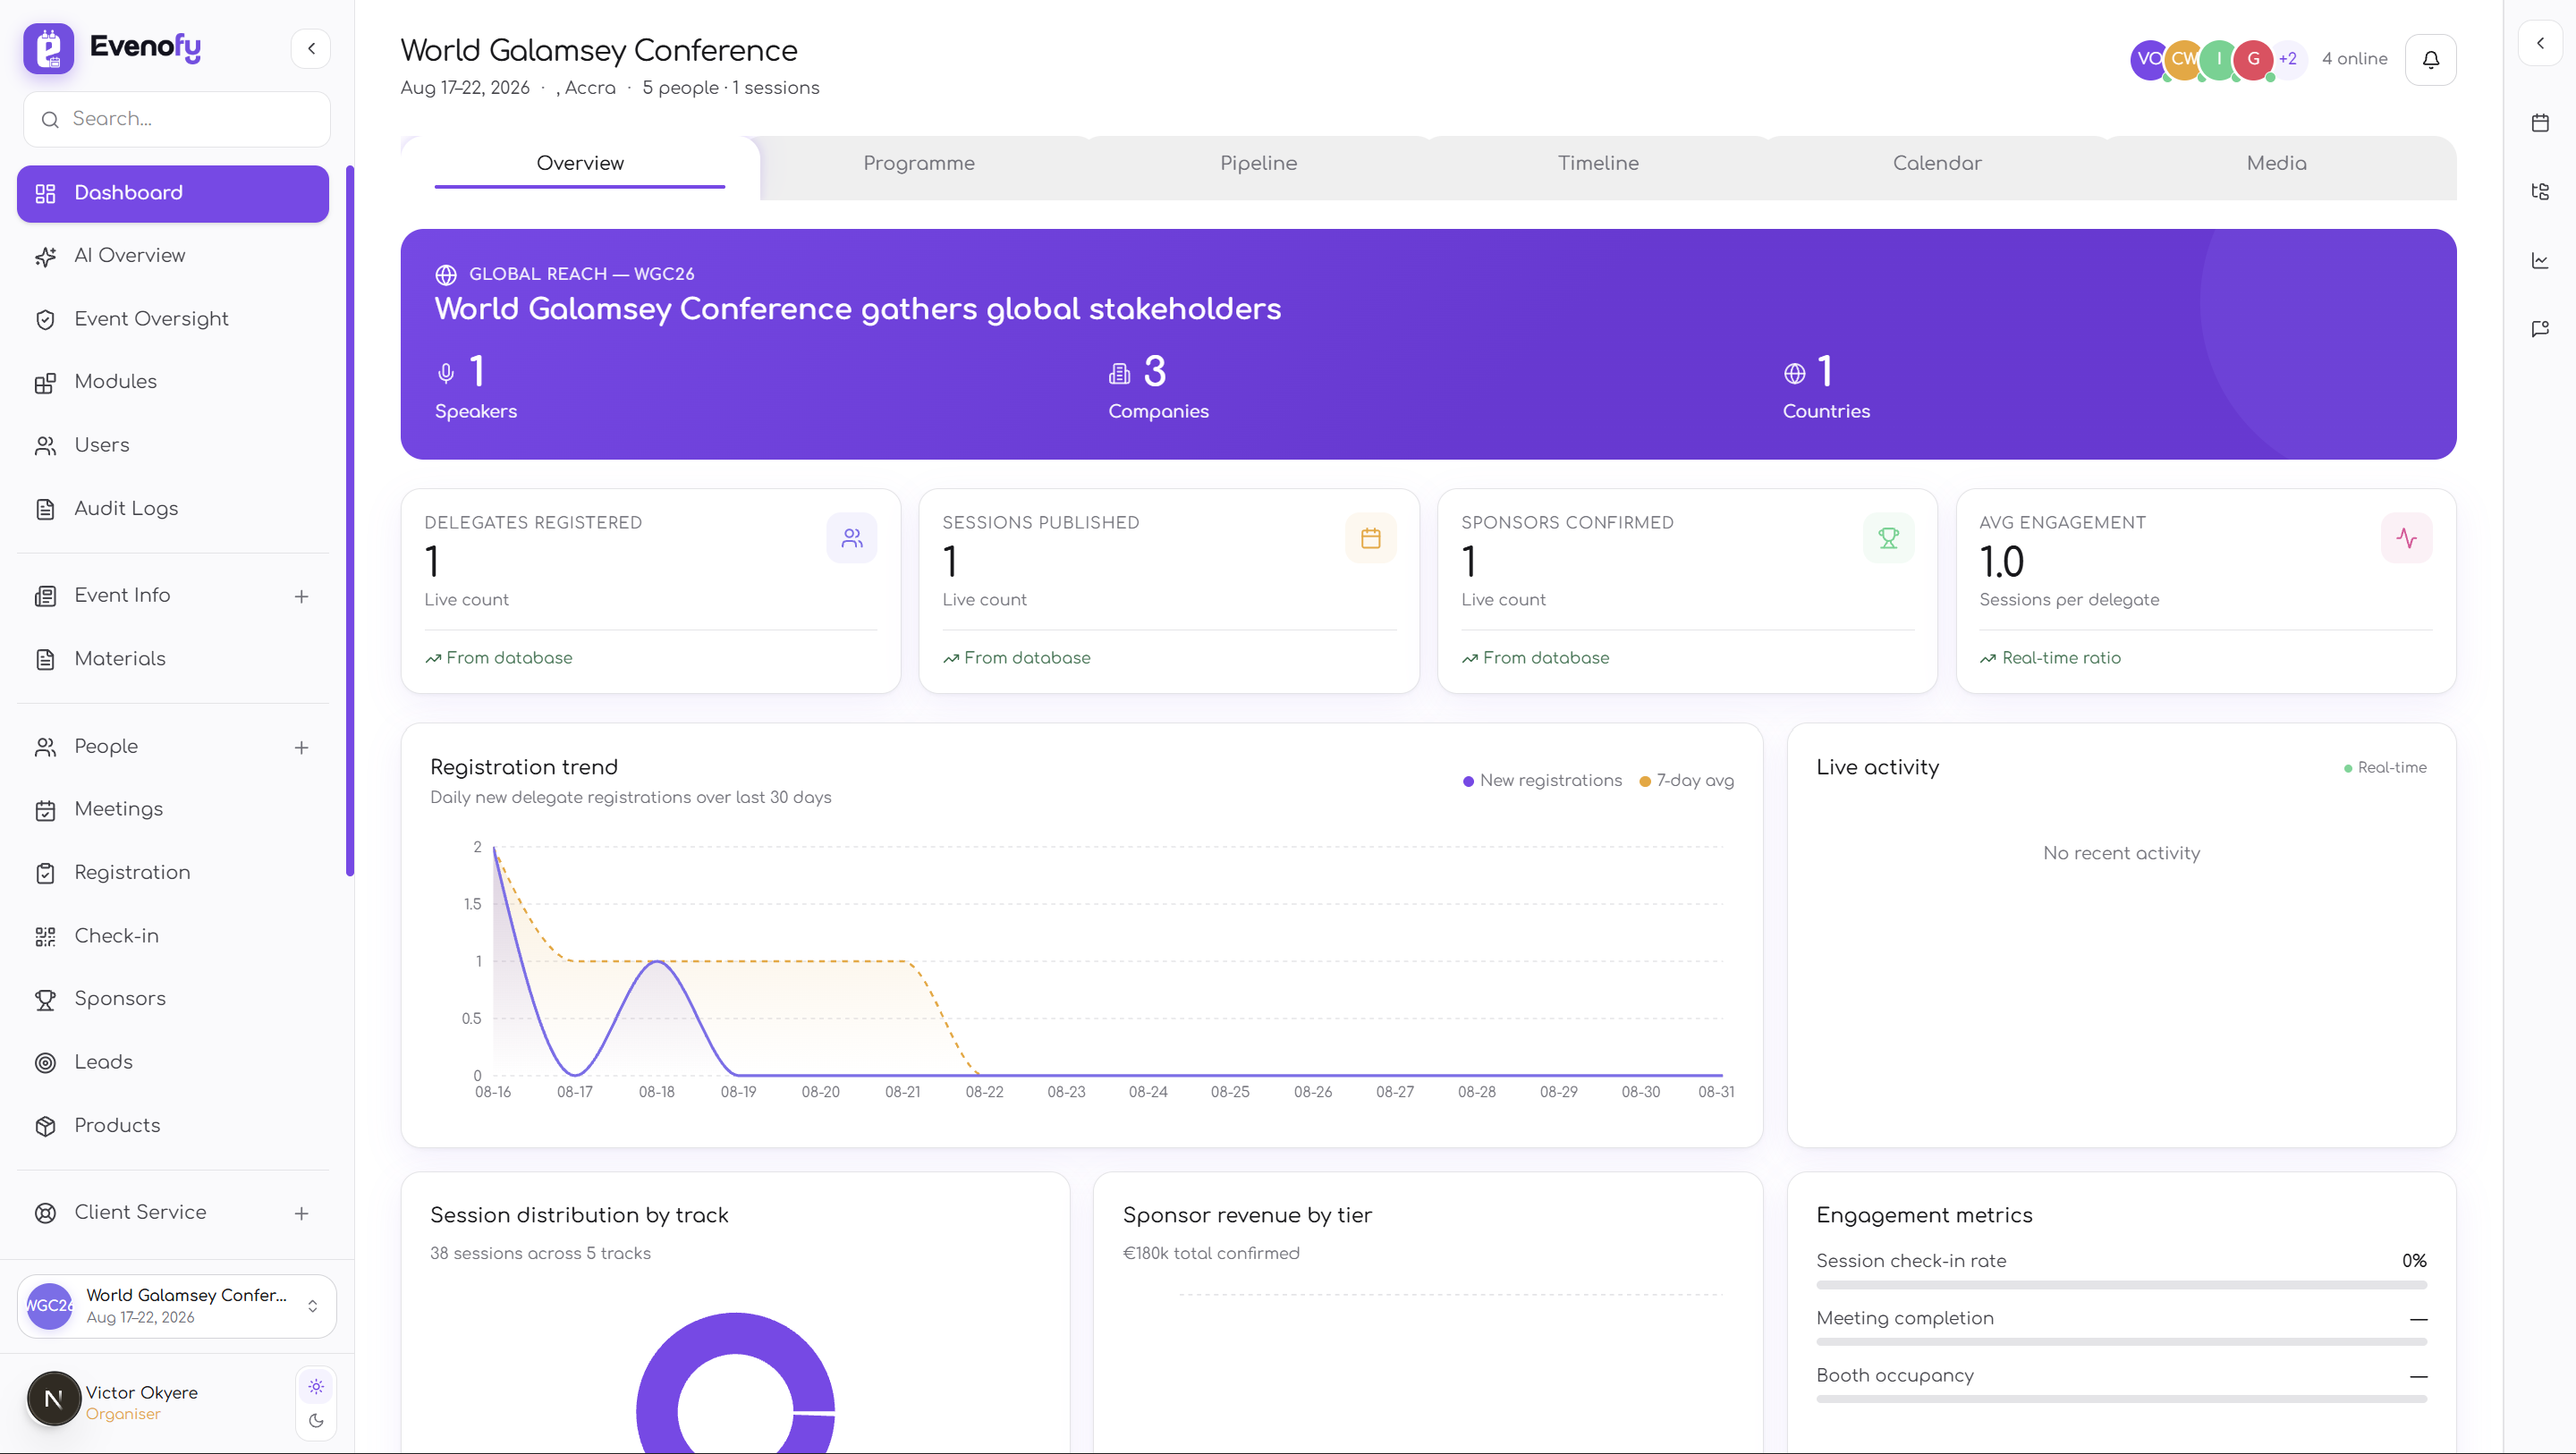Open Products page
Image resolution: width=2576 pixels, height=1454 pixels.
(173, 1126)
